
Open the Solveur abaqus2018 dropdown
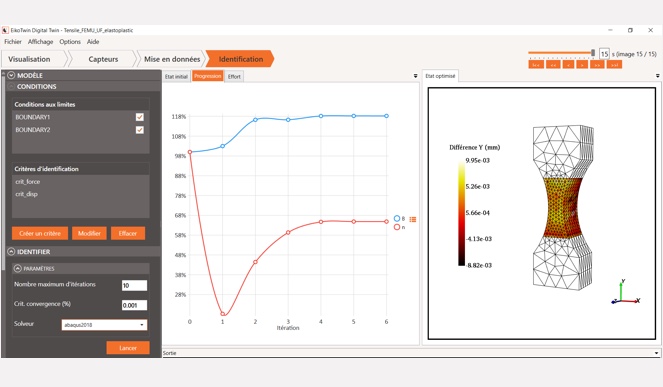coord(104,325)
